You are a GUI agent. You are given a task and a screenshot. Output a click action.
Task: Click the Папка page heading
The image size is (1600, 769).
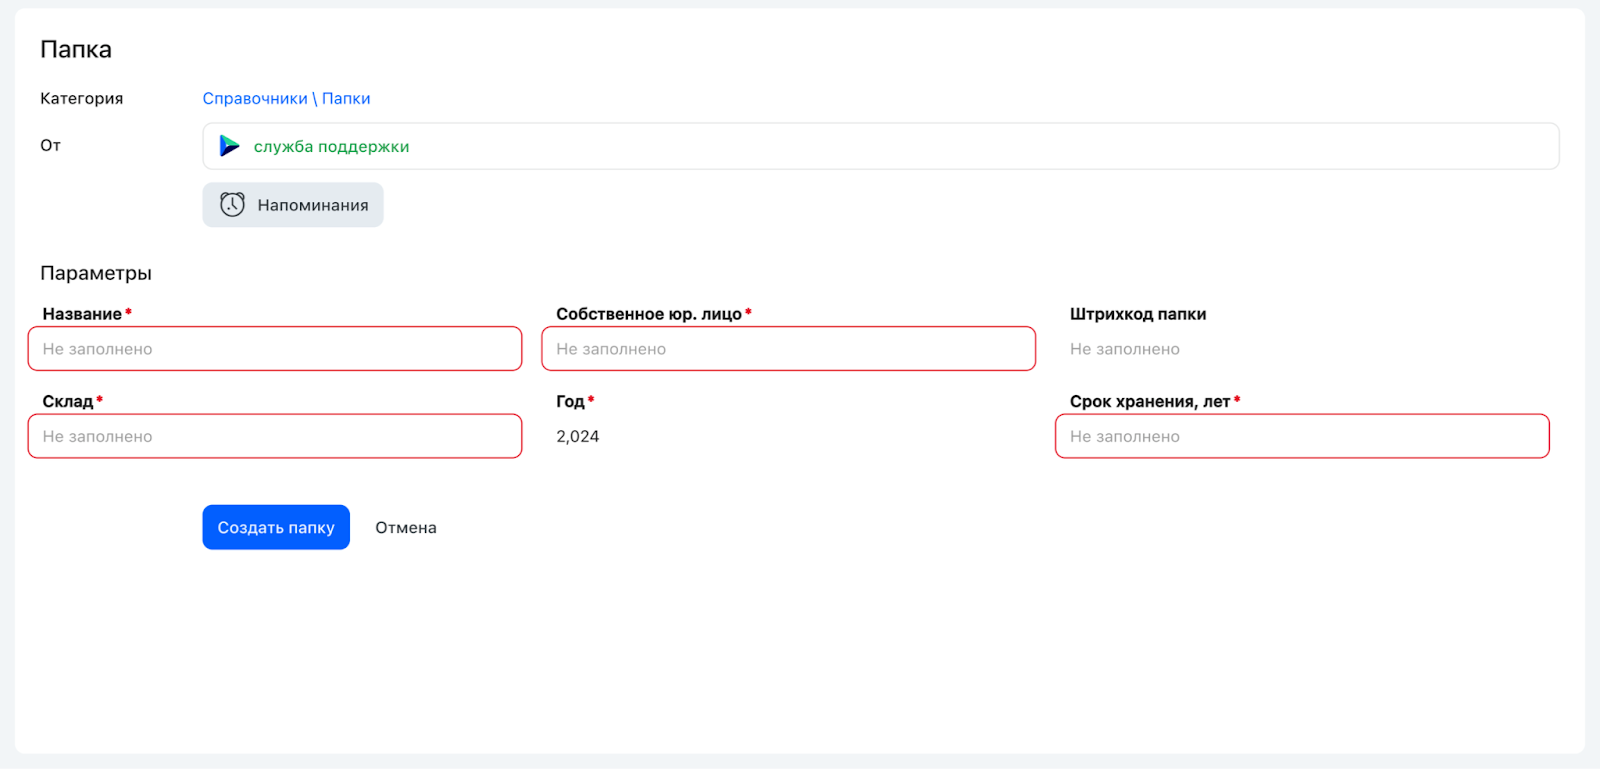click(x=76, y=49)
